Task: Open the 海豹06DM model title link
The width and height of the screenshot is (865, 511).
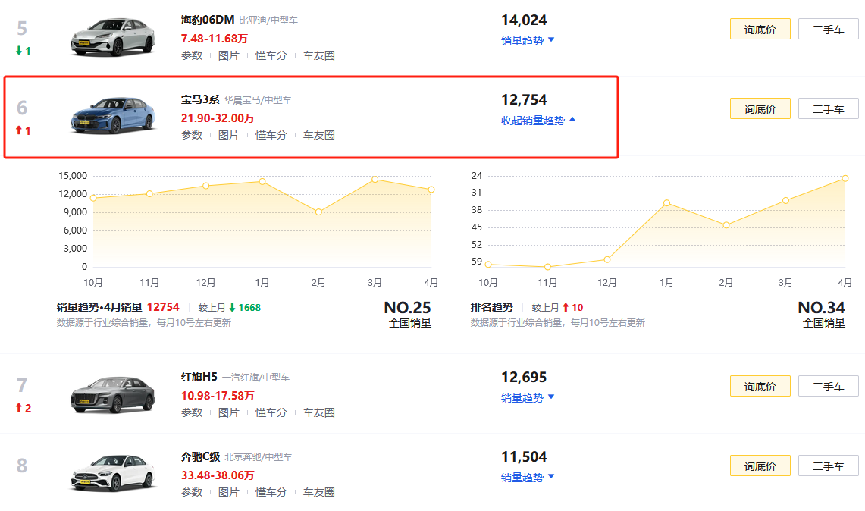Action: (207, 20)
